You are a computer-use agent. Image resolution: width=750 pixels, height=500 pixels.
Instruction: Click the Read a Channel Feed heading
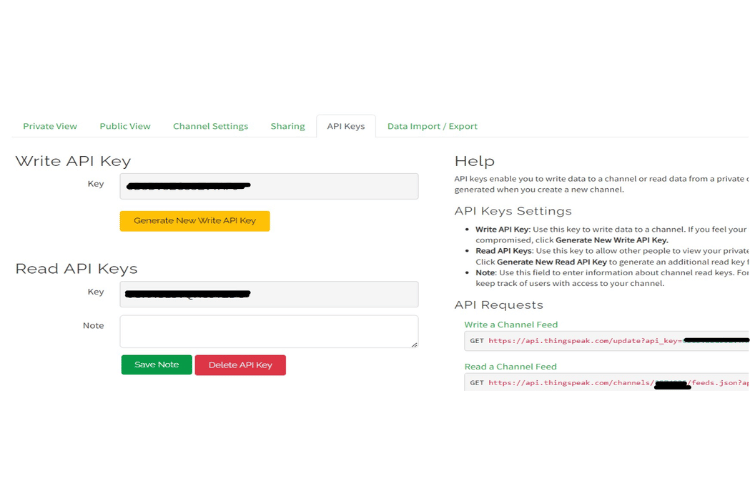[510, 367]
